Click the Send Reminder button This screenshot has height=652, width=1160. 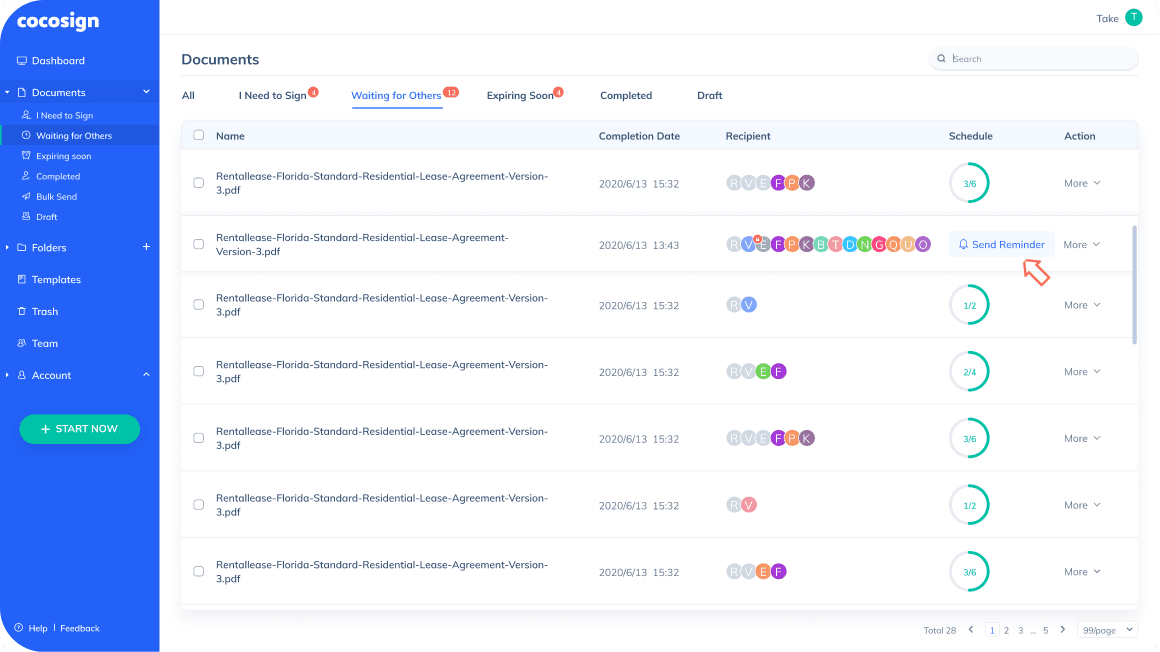coord(1001,244)
